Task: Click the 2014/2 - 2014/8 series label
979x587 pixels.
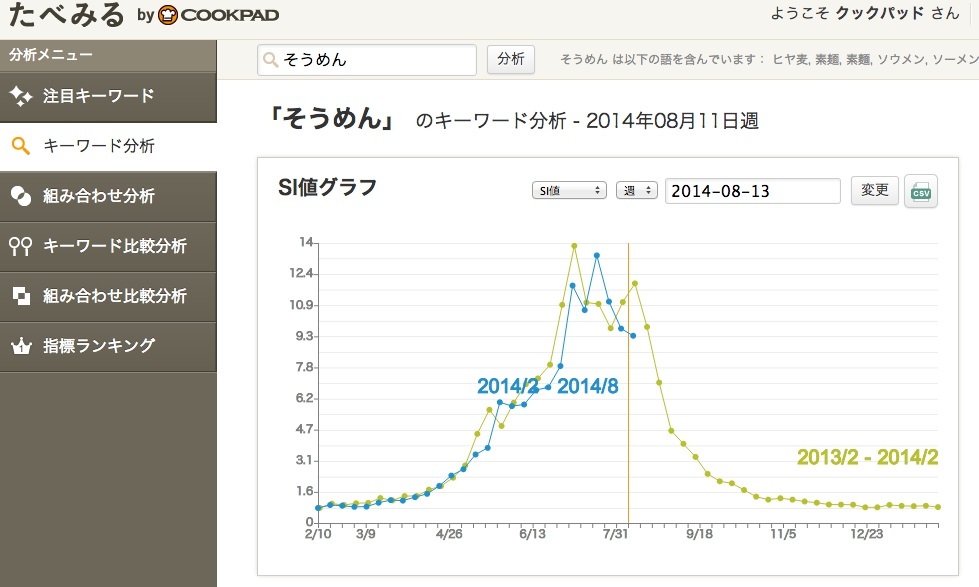Action: point(548,387)
